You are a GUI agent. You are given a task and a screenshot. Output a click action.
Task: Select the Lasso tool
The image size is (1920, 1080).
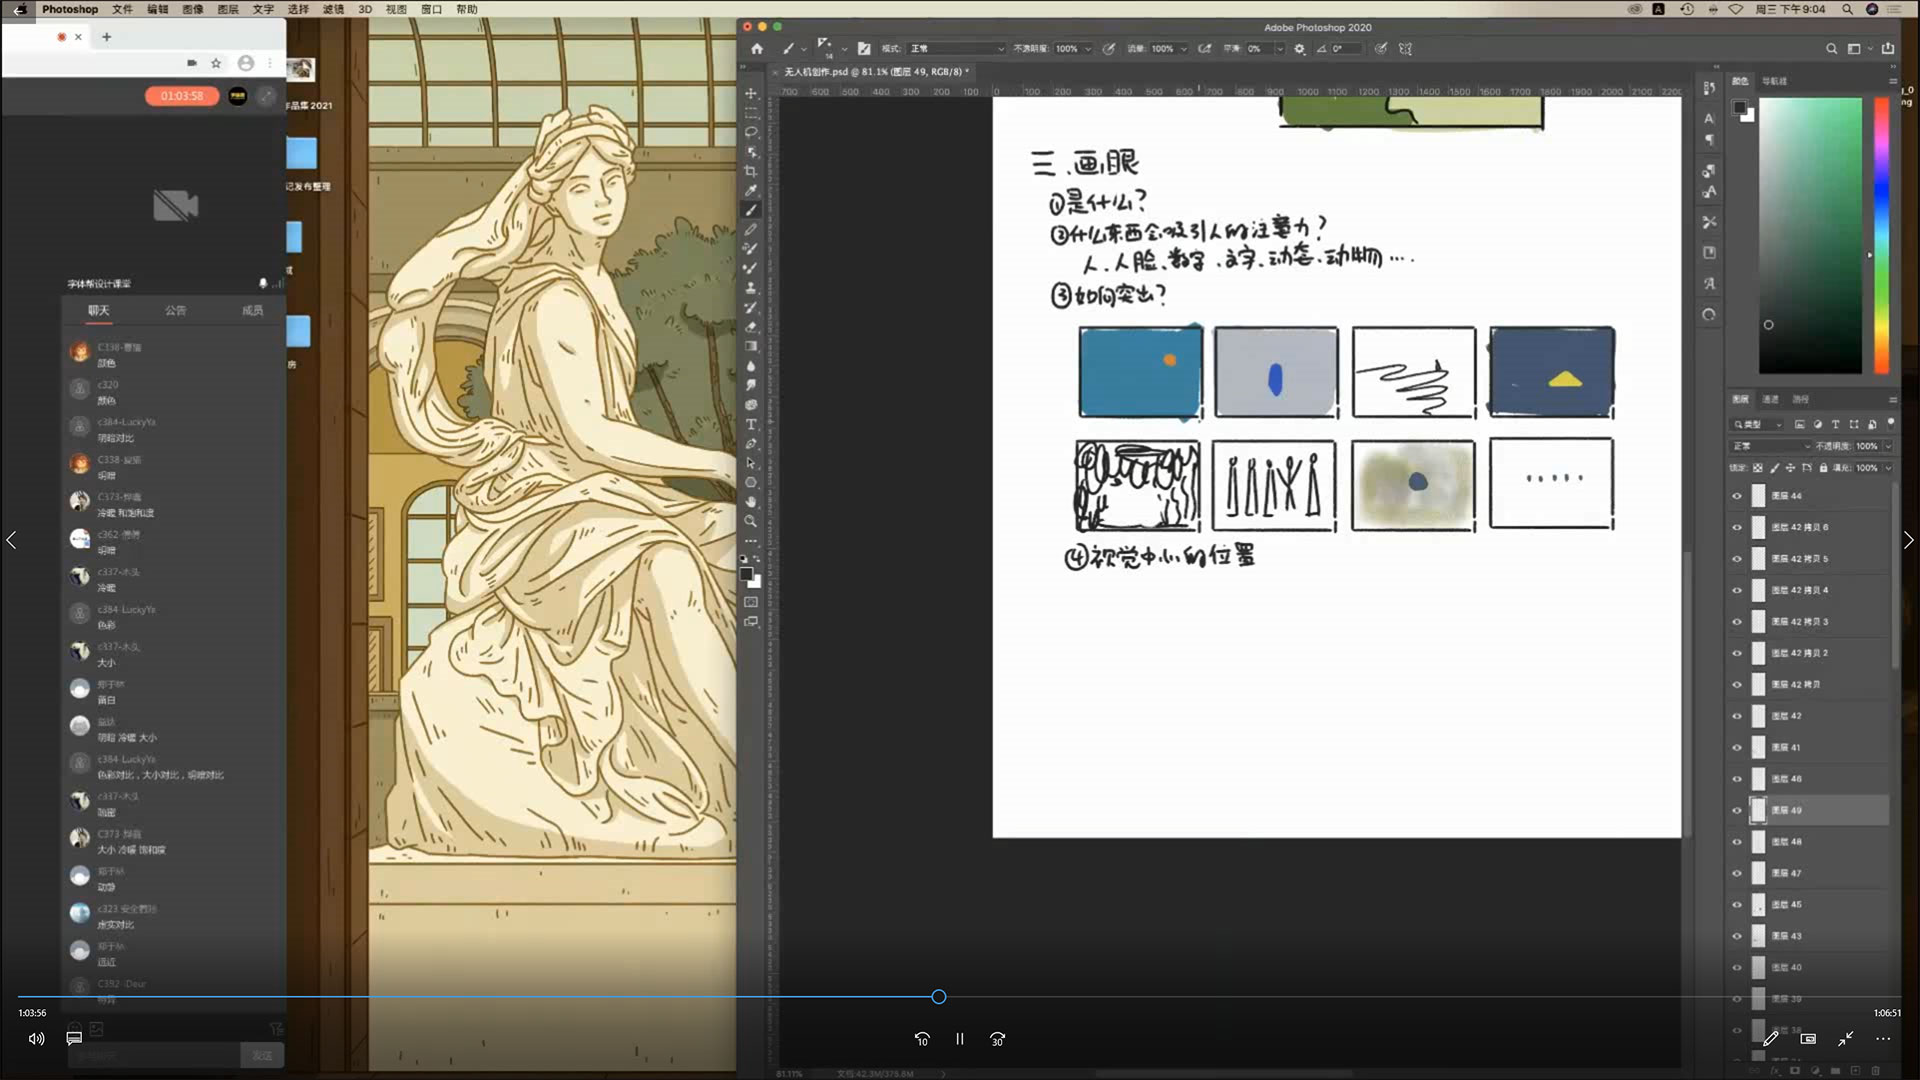pyautogui.click(x=751, y=132)
